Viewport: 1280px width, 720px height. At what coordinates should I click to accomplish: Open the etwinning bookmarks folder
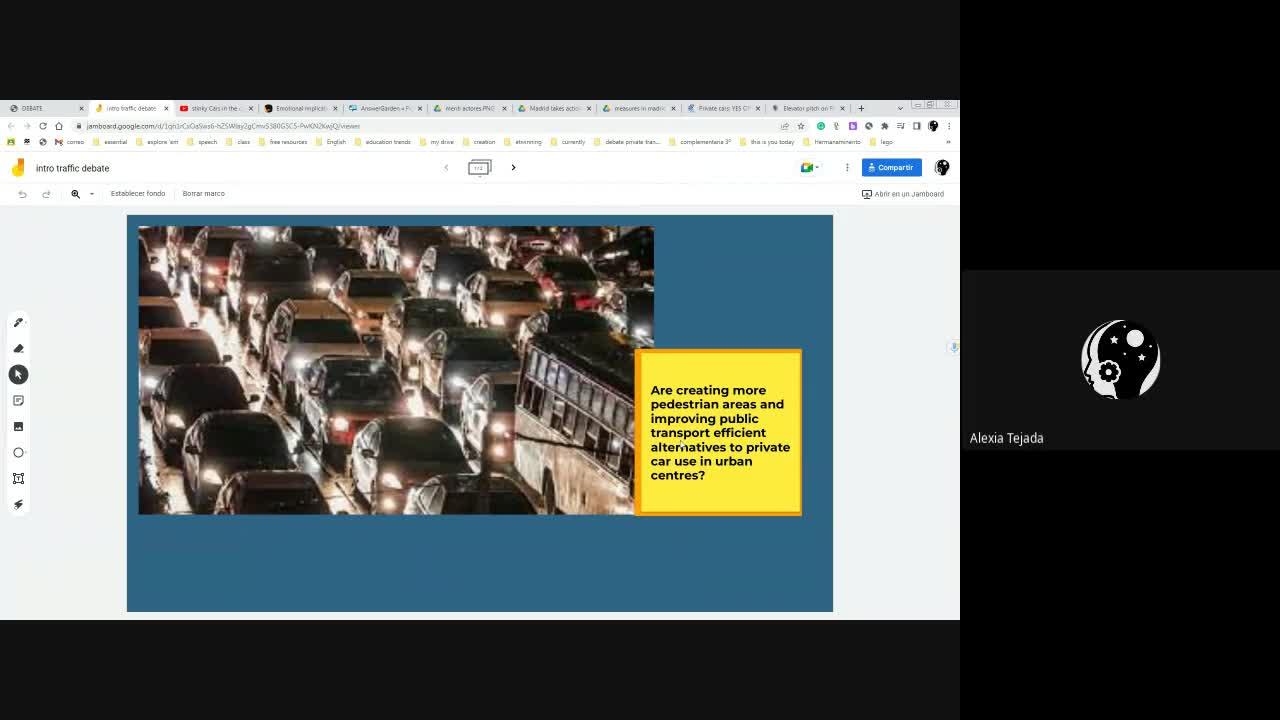(523, 142)
